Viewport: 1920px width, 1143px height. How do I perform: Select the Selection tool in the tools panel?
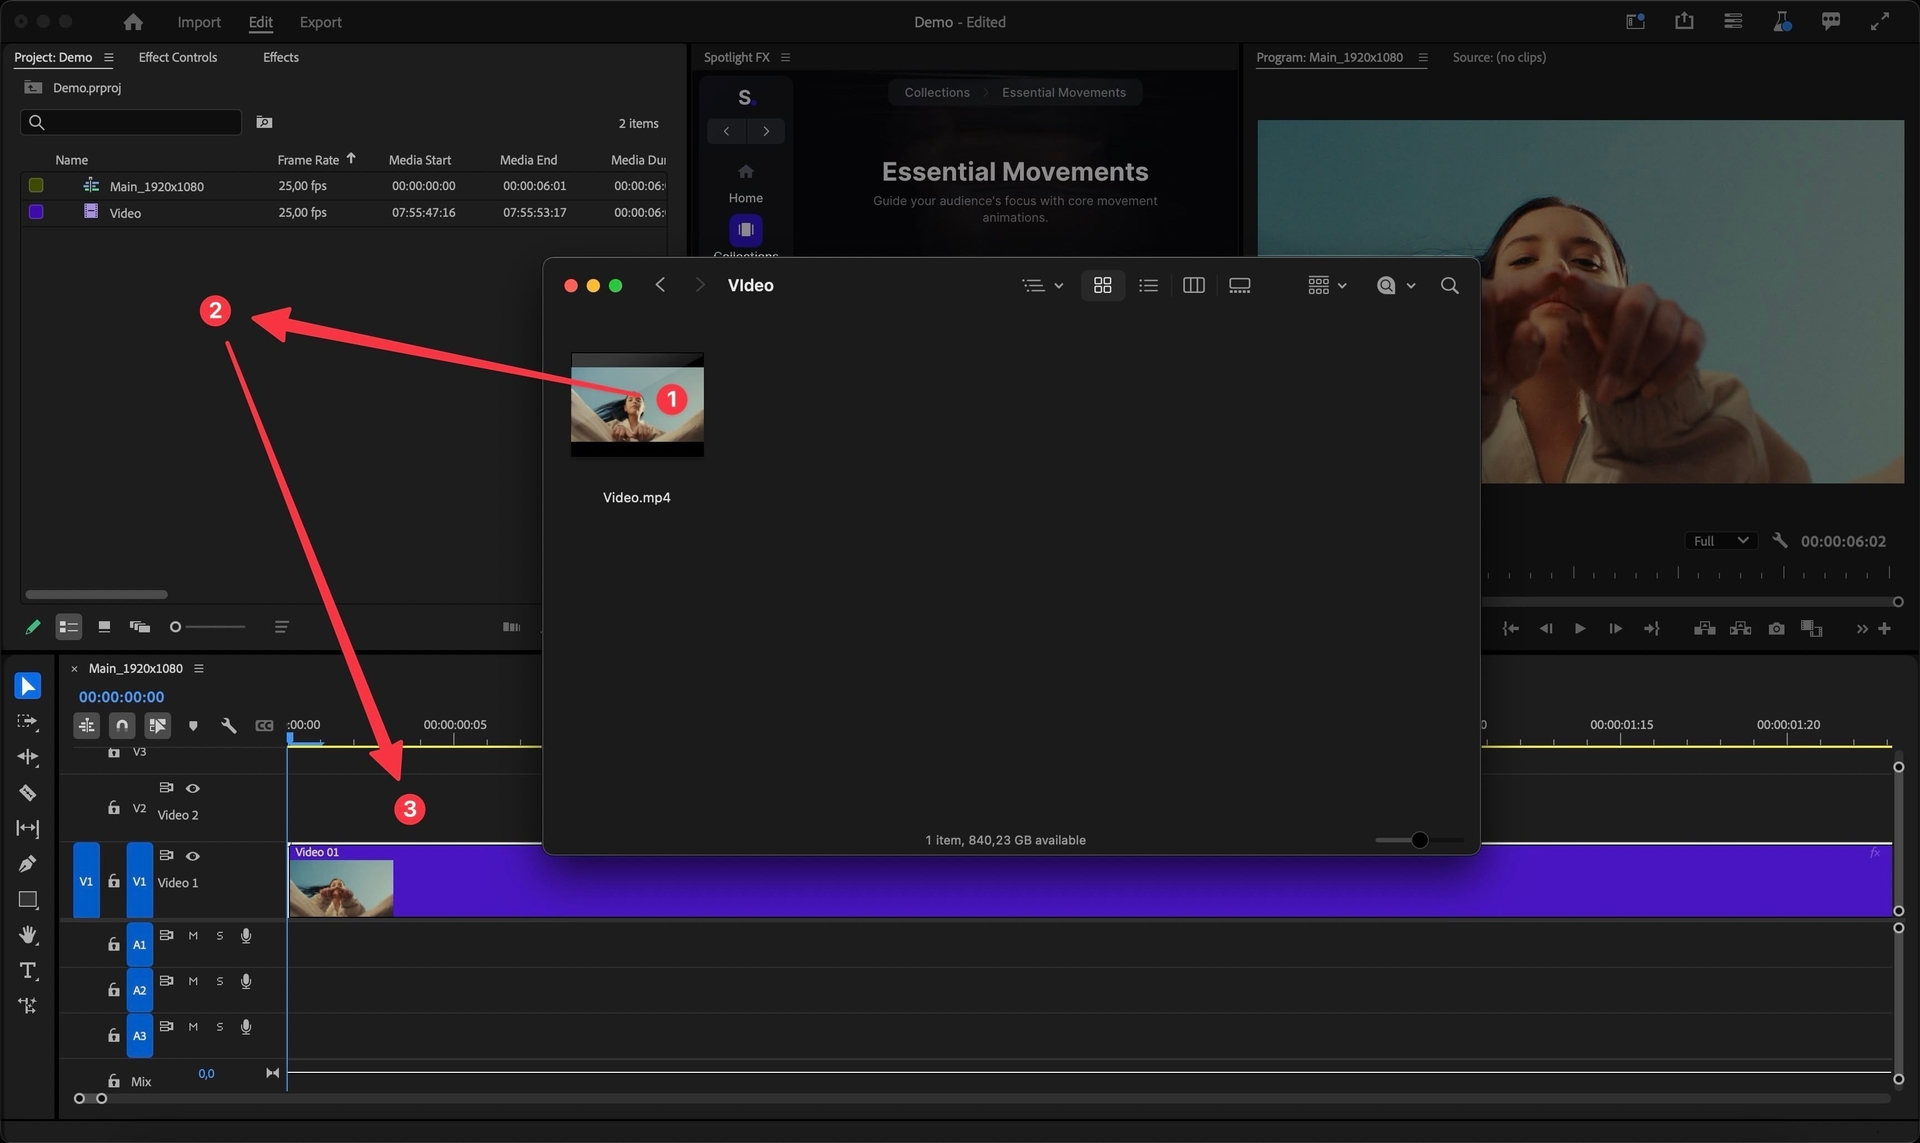click(x=28, y=686)
